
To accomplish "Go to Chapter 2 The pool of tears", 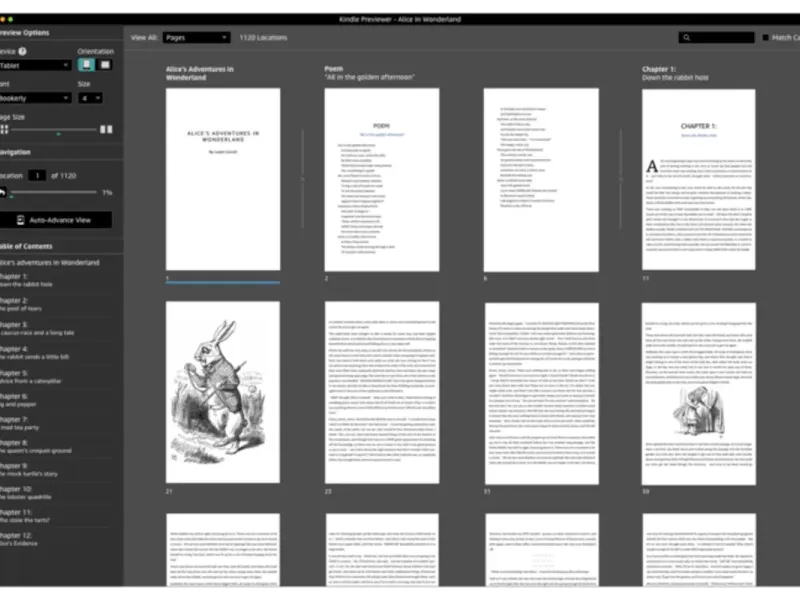I will tap(21, 304).
